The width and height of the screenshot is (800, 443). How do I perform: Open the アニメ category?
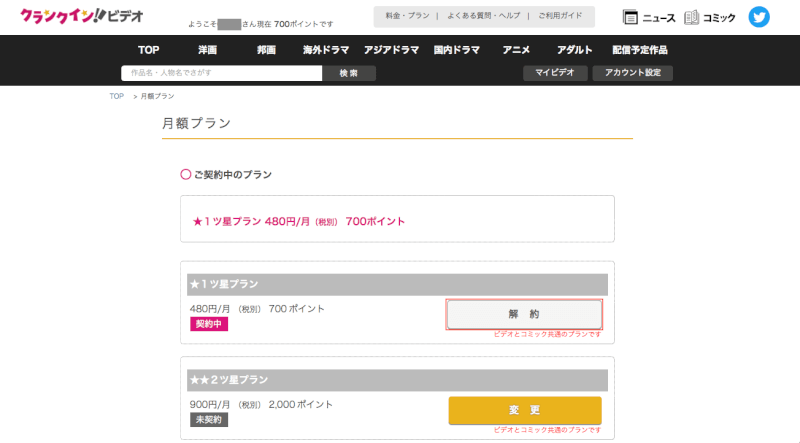point(516,50)
